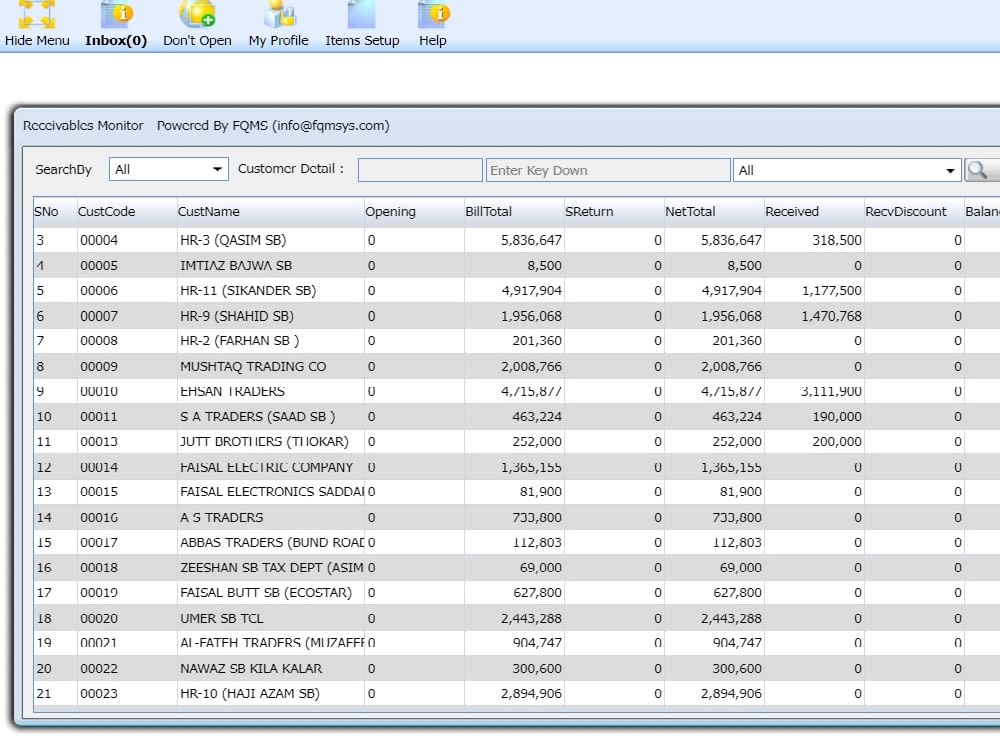Expand the SearchBy dropdown
This screenshot has width=1000, height=750.
tap(169, 170)
